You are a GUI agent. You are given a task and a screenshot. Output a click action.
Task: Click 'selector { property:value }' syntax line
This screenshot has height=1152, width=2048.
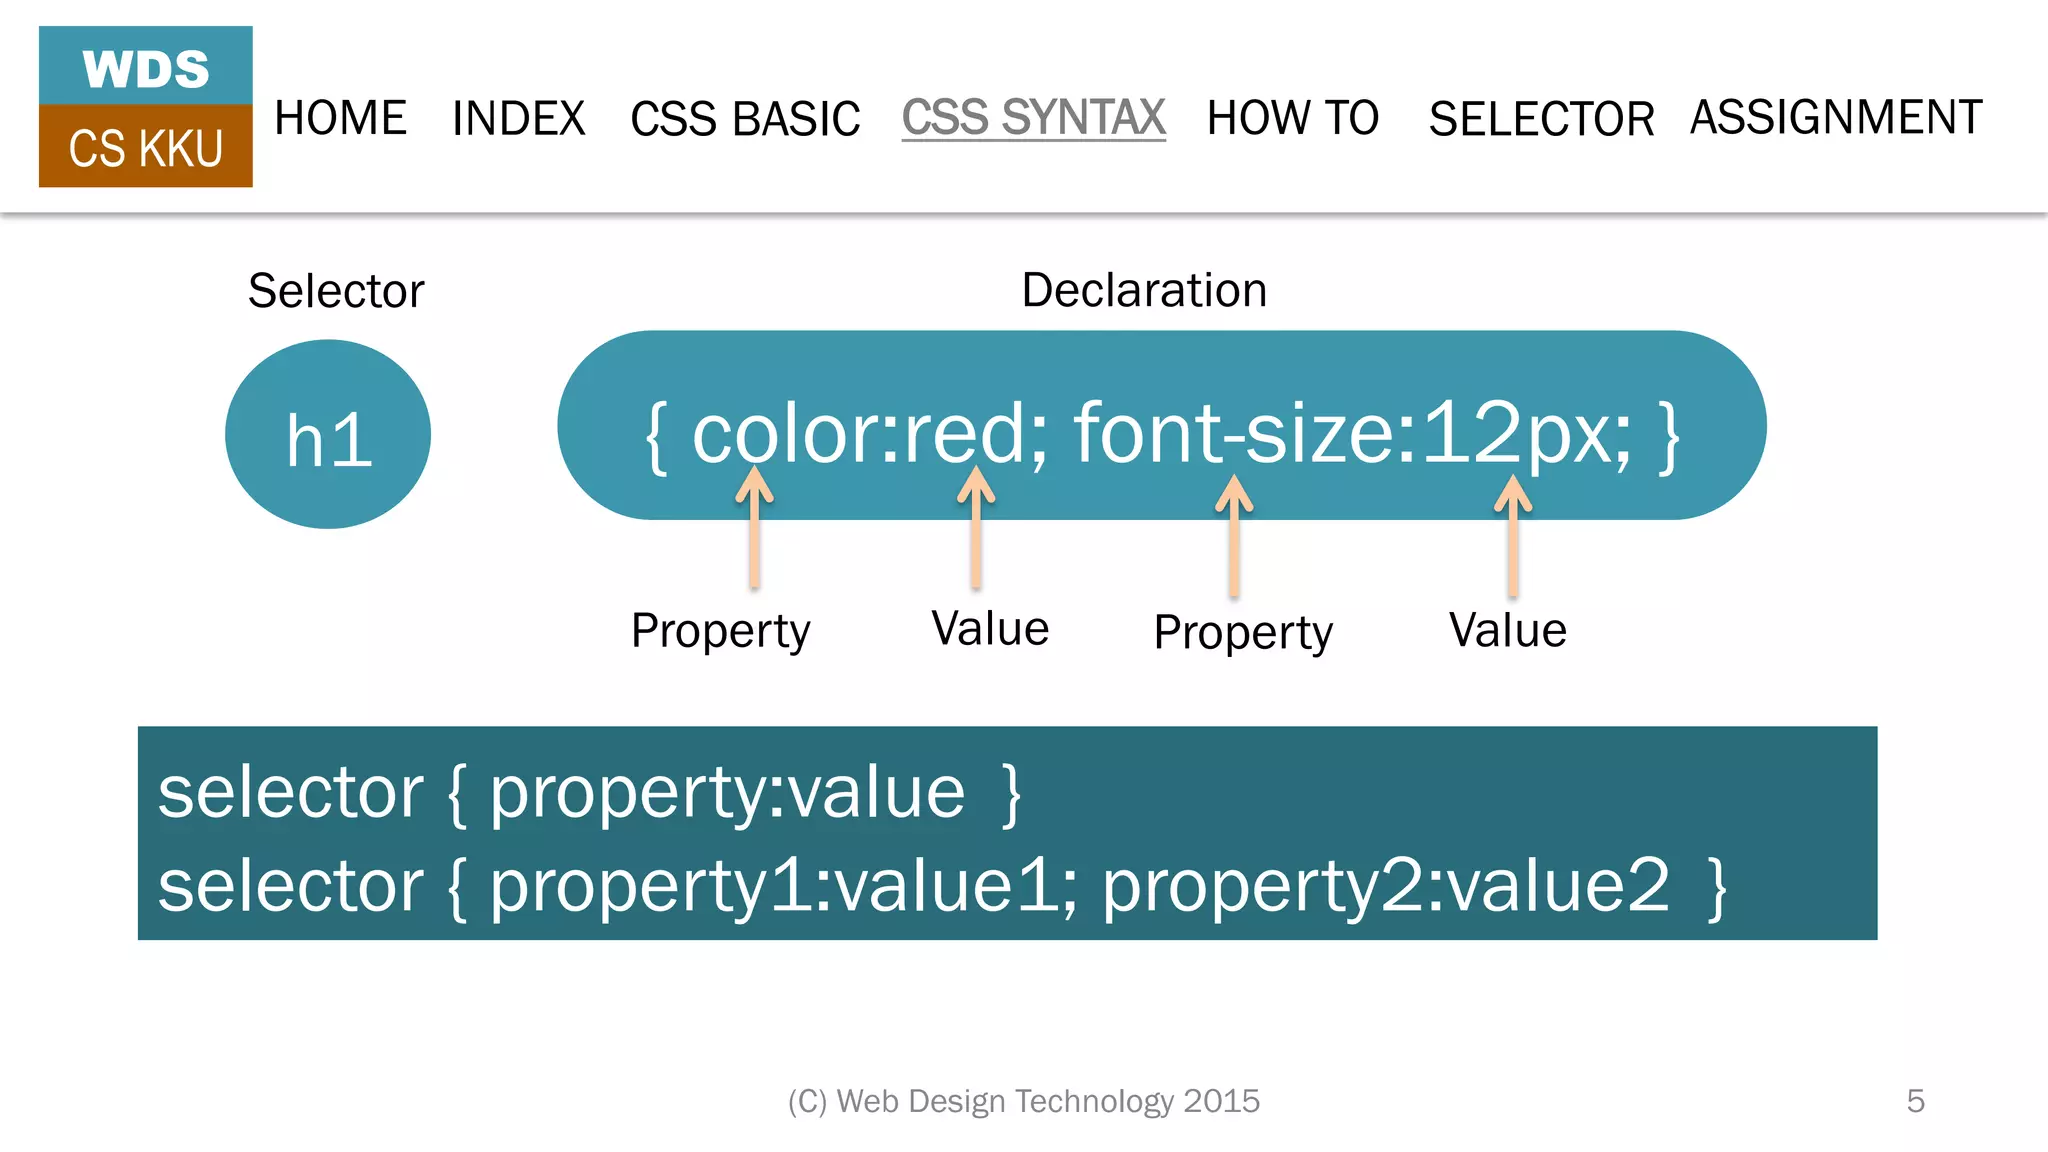(590, 793)
